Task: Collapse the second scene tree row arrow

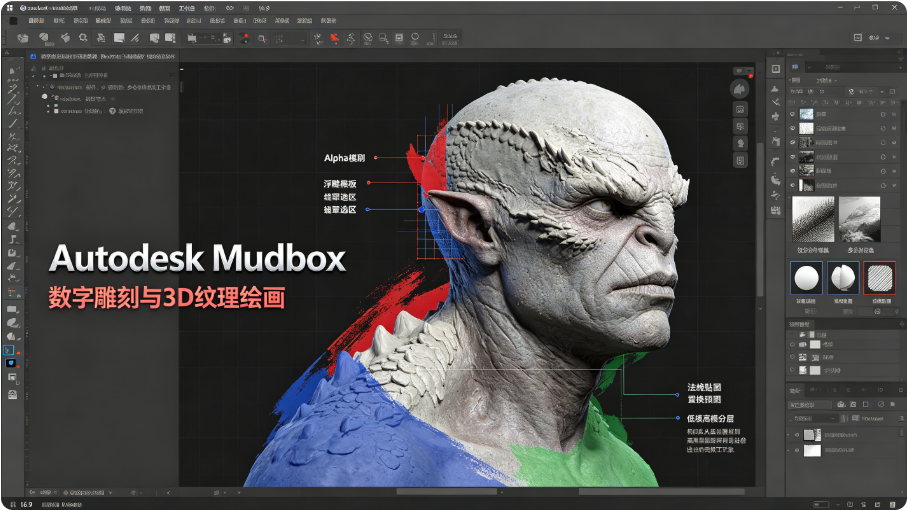Action: (33, 76)
